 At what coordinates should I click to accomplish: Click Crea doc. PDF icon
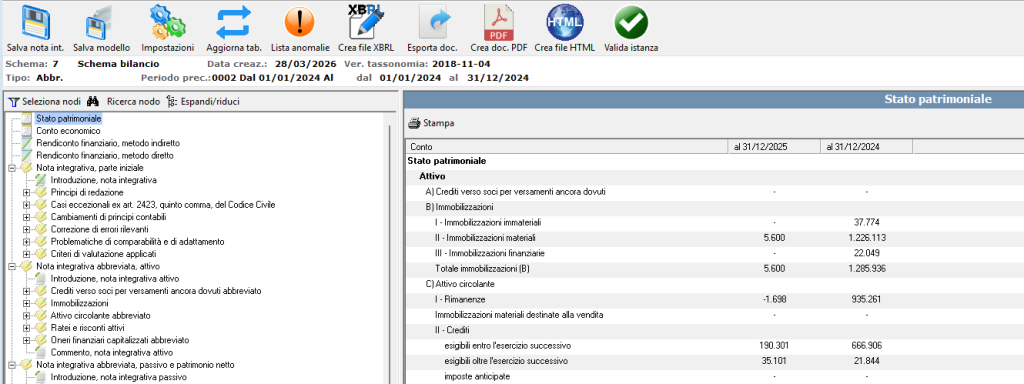tap(498, 23)
